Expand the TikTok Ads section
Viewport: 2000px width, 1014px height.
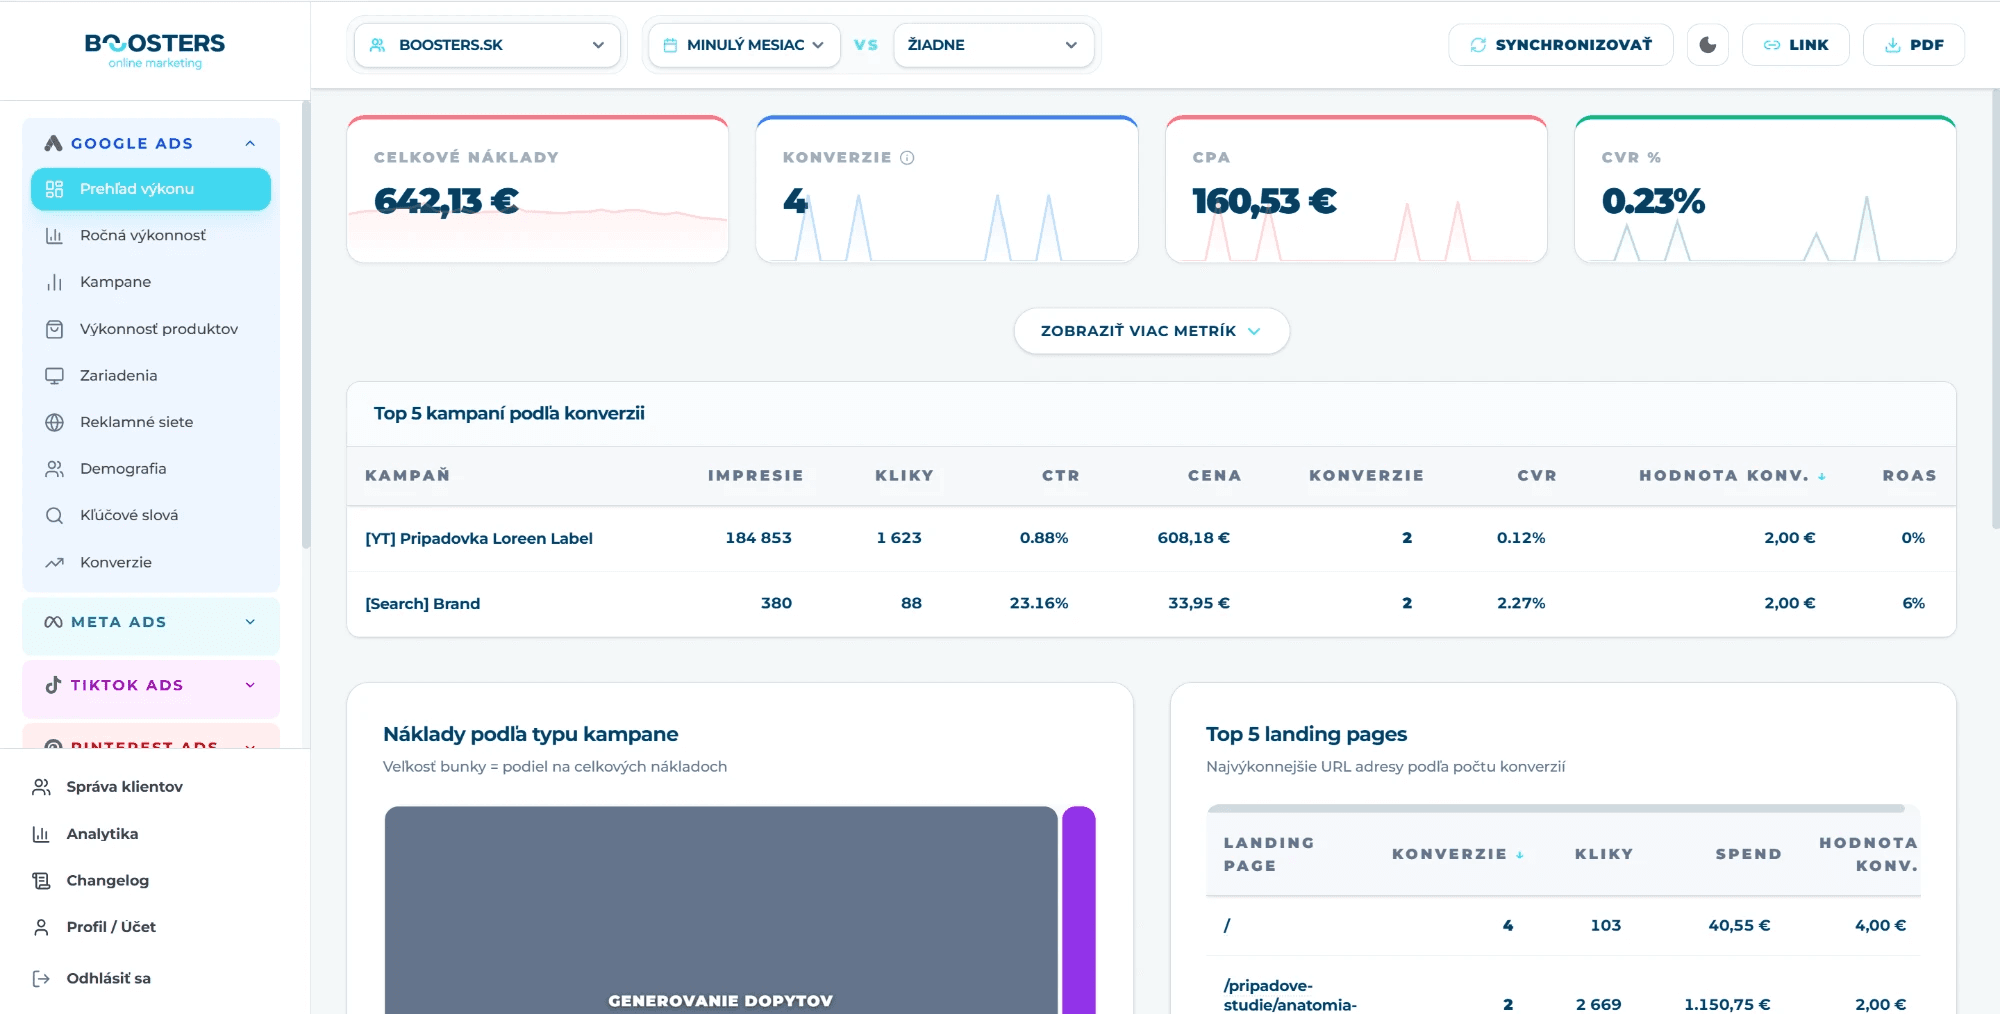point(250,685)
